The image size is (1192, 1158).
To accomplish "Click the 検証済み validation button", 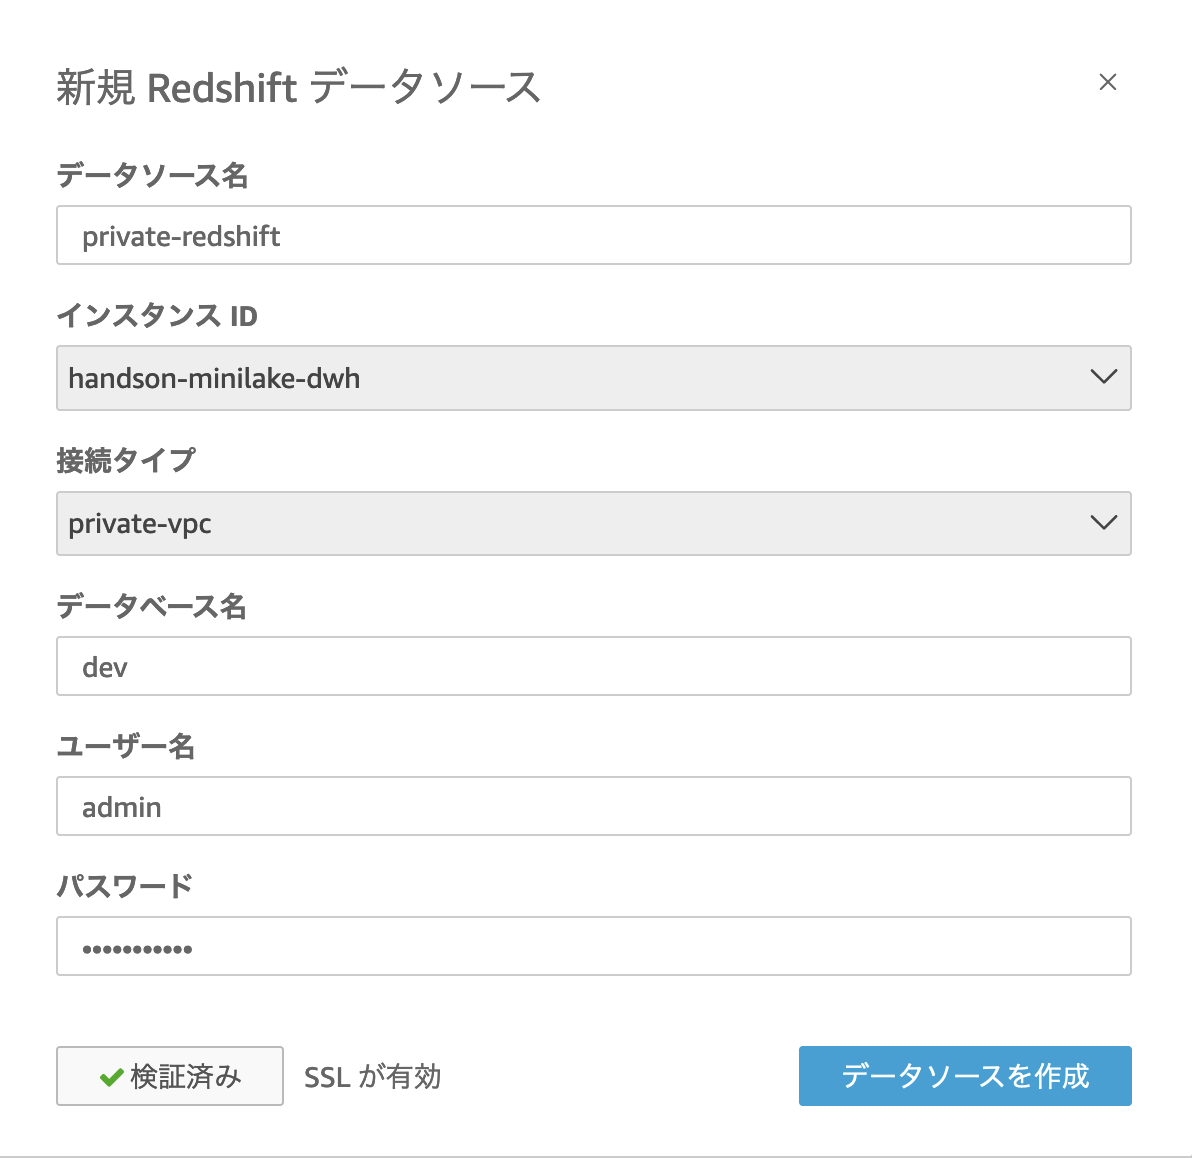I will (170, 1076).
